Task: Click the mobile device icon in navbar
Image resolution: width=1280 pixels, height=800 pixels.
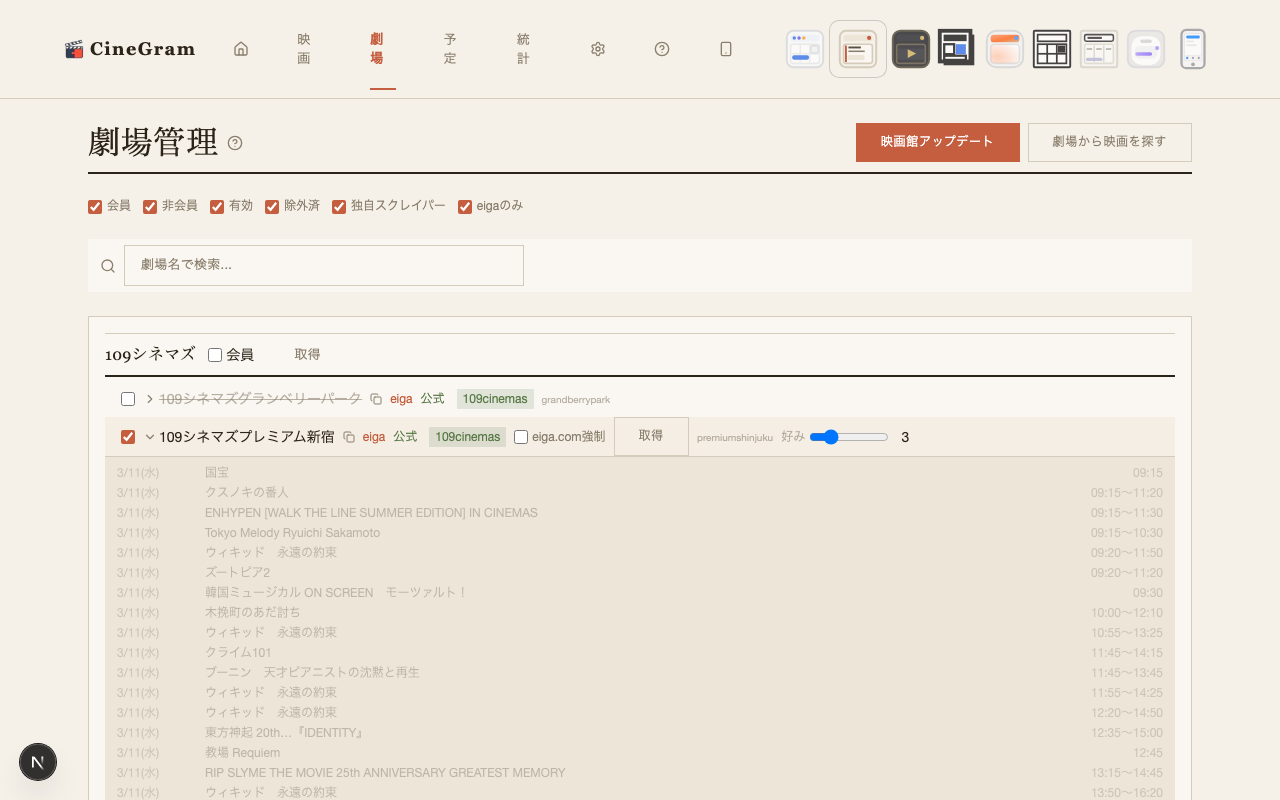Action: pyautogui.click(x=726, y=49)
